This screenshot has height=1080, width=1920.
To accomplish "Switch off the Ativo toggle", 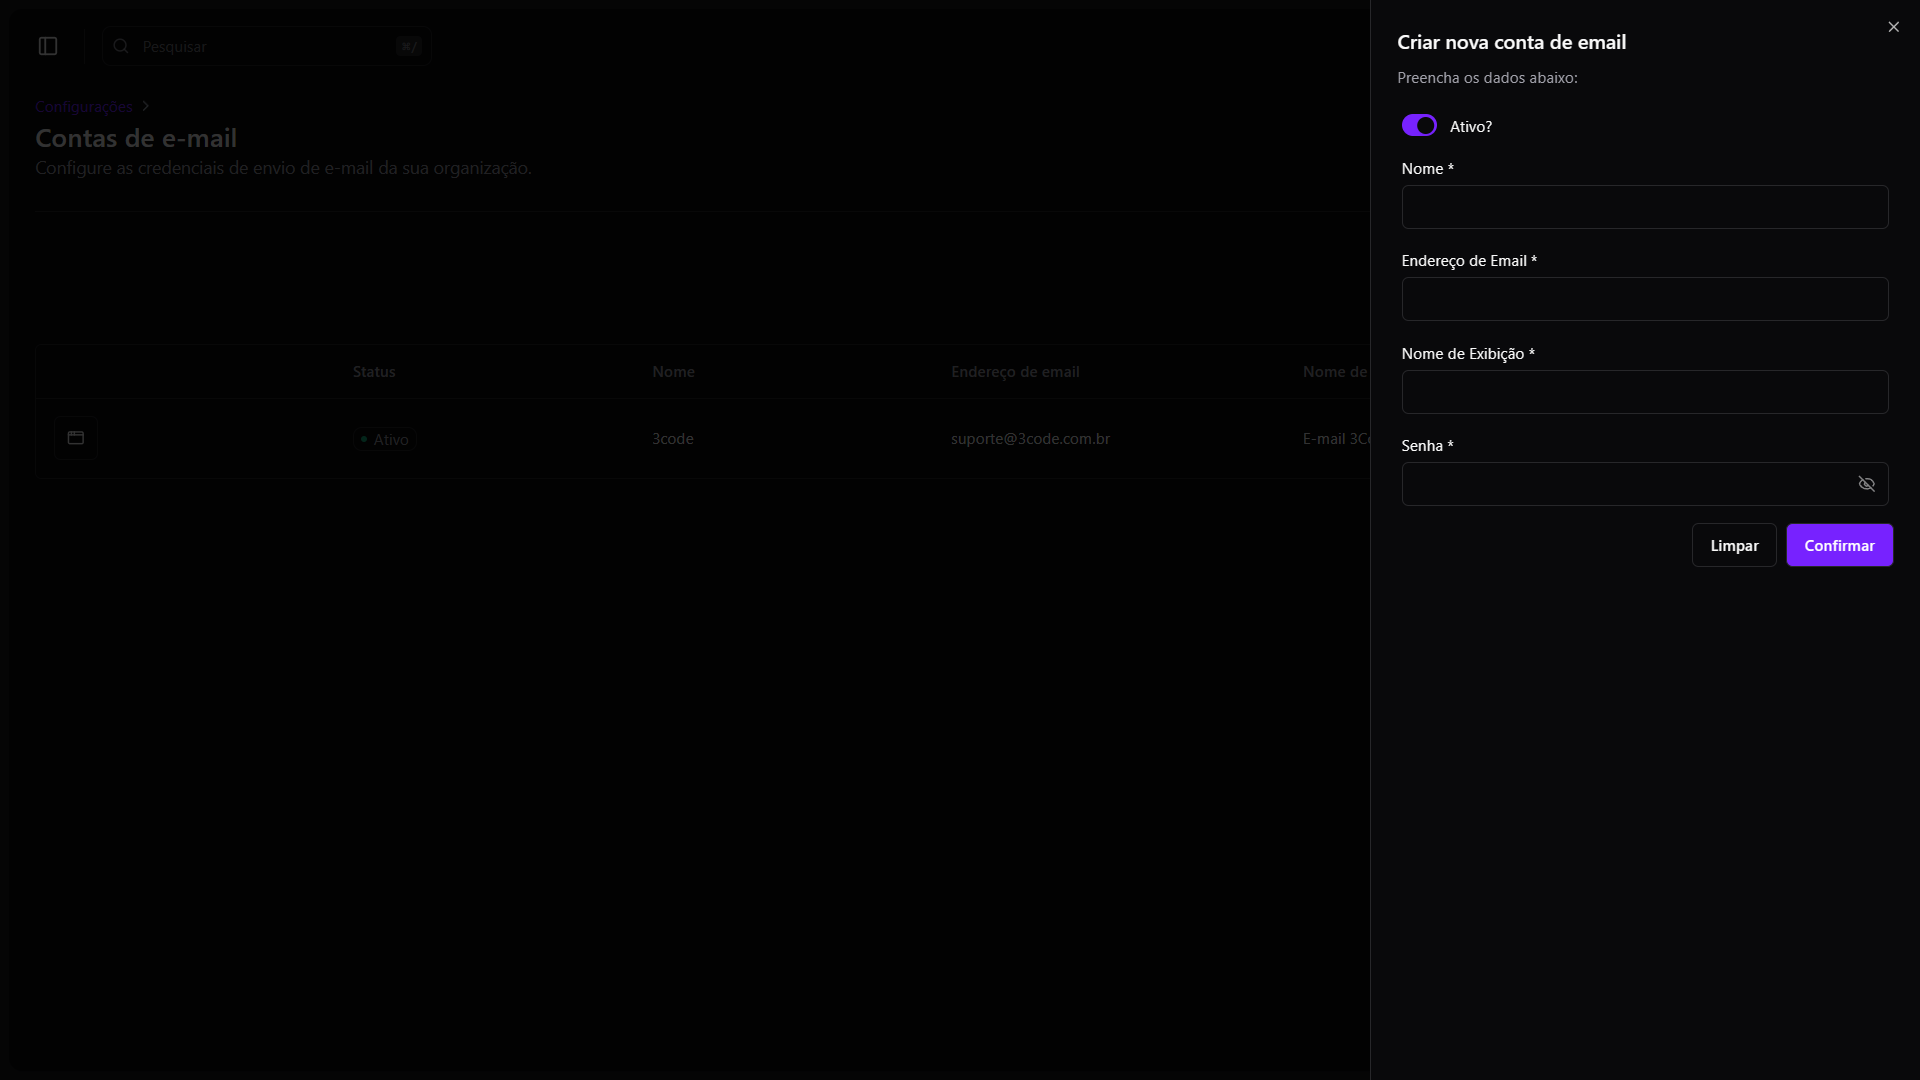I will tap(1419, 126).
